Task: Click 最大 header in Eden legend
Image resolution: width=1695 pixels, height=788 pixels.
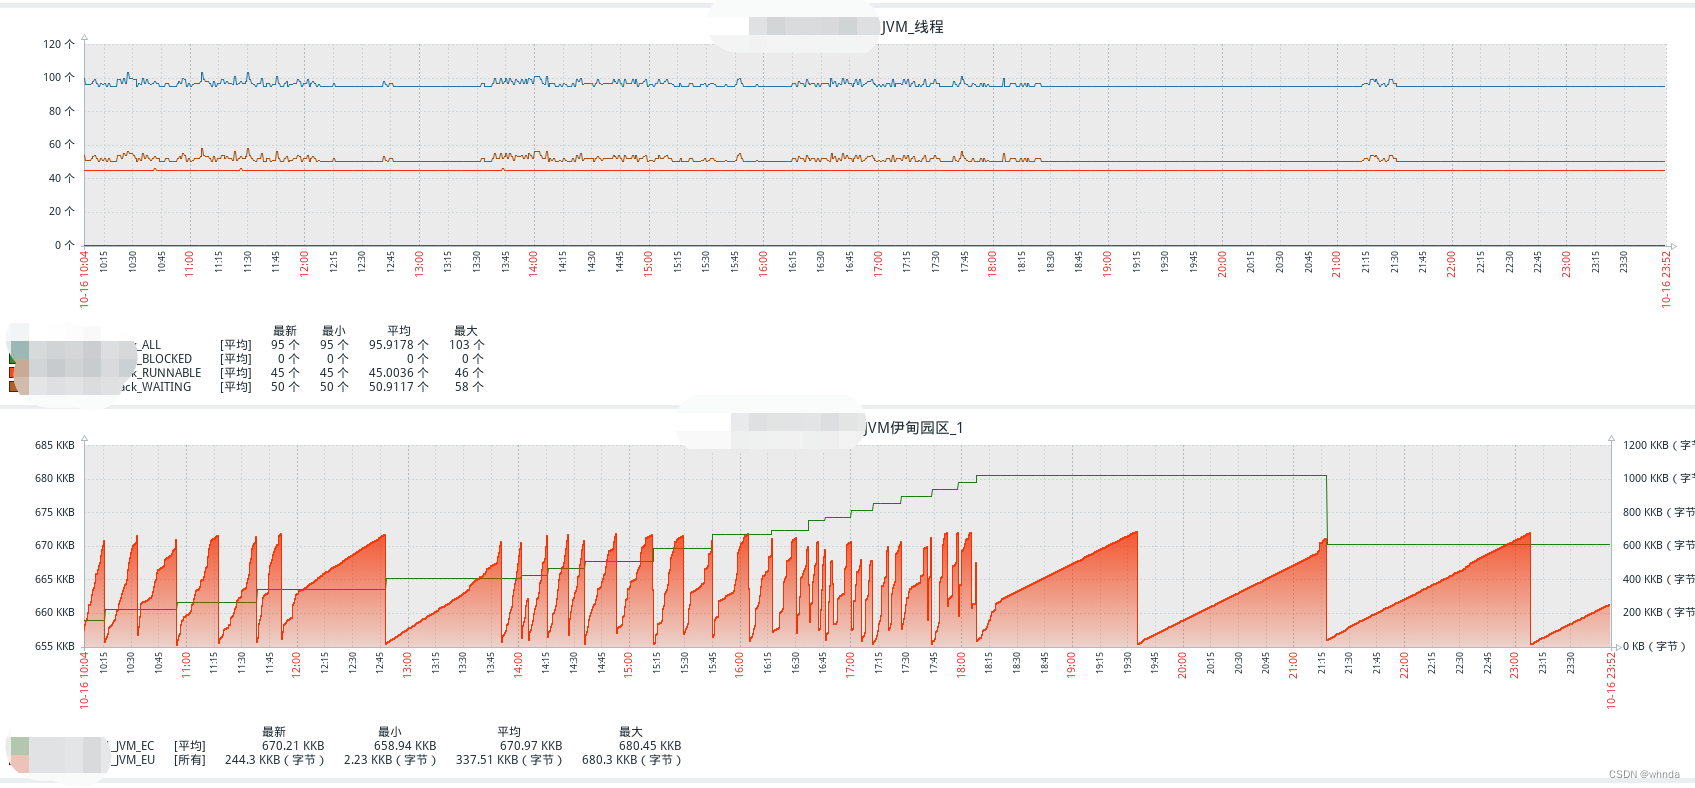Action: coord(631,732)
